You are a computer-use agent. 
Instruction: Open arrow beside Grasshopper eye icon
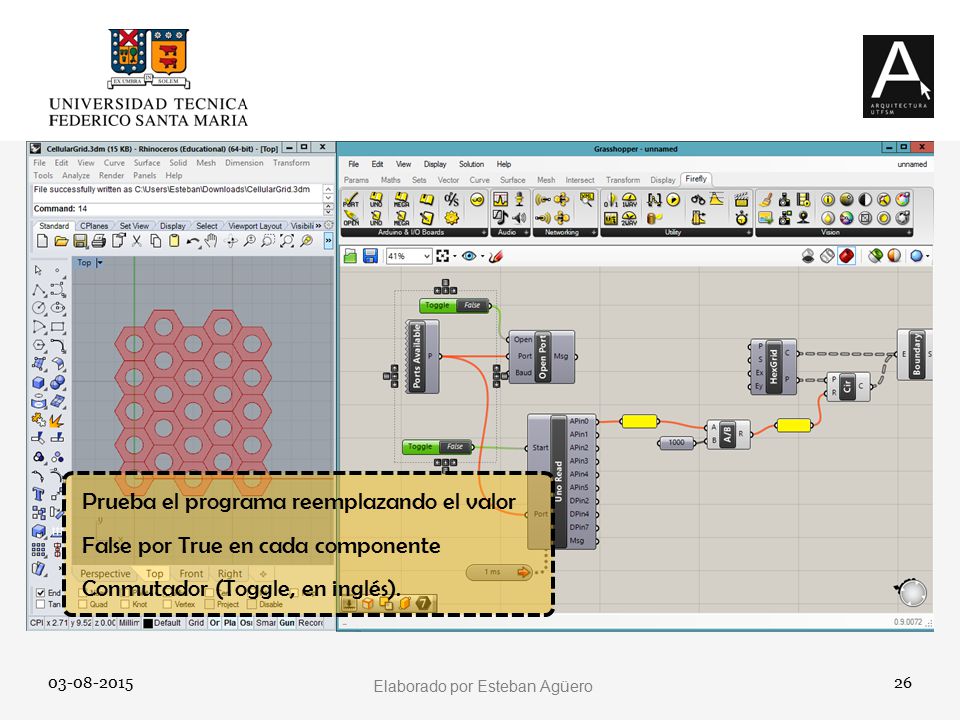[482, 257]
